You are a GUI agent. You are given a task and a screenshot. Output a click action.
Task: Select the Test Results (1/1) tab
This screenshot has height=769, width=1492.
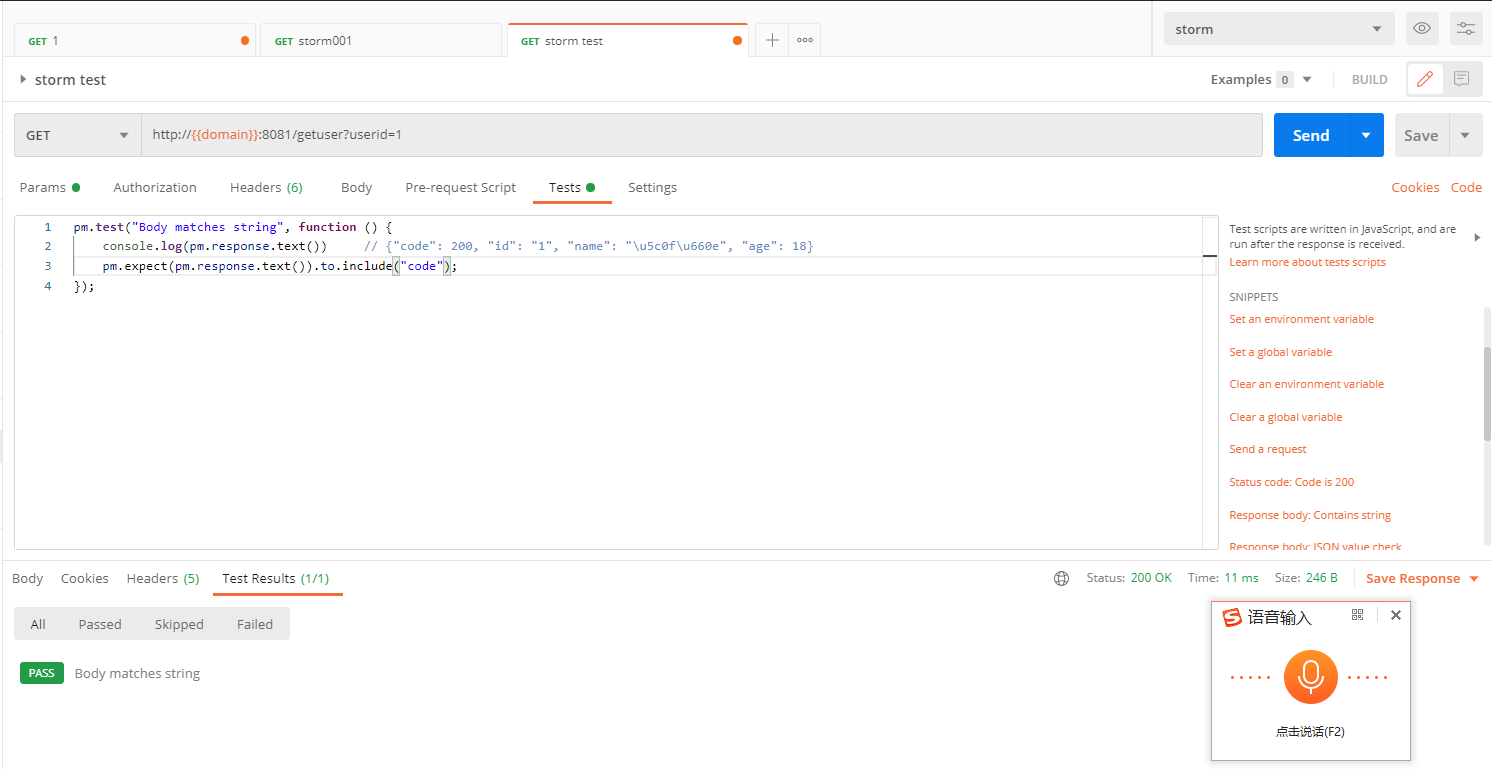(276, 578)
